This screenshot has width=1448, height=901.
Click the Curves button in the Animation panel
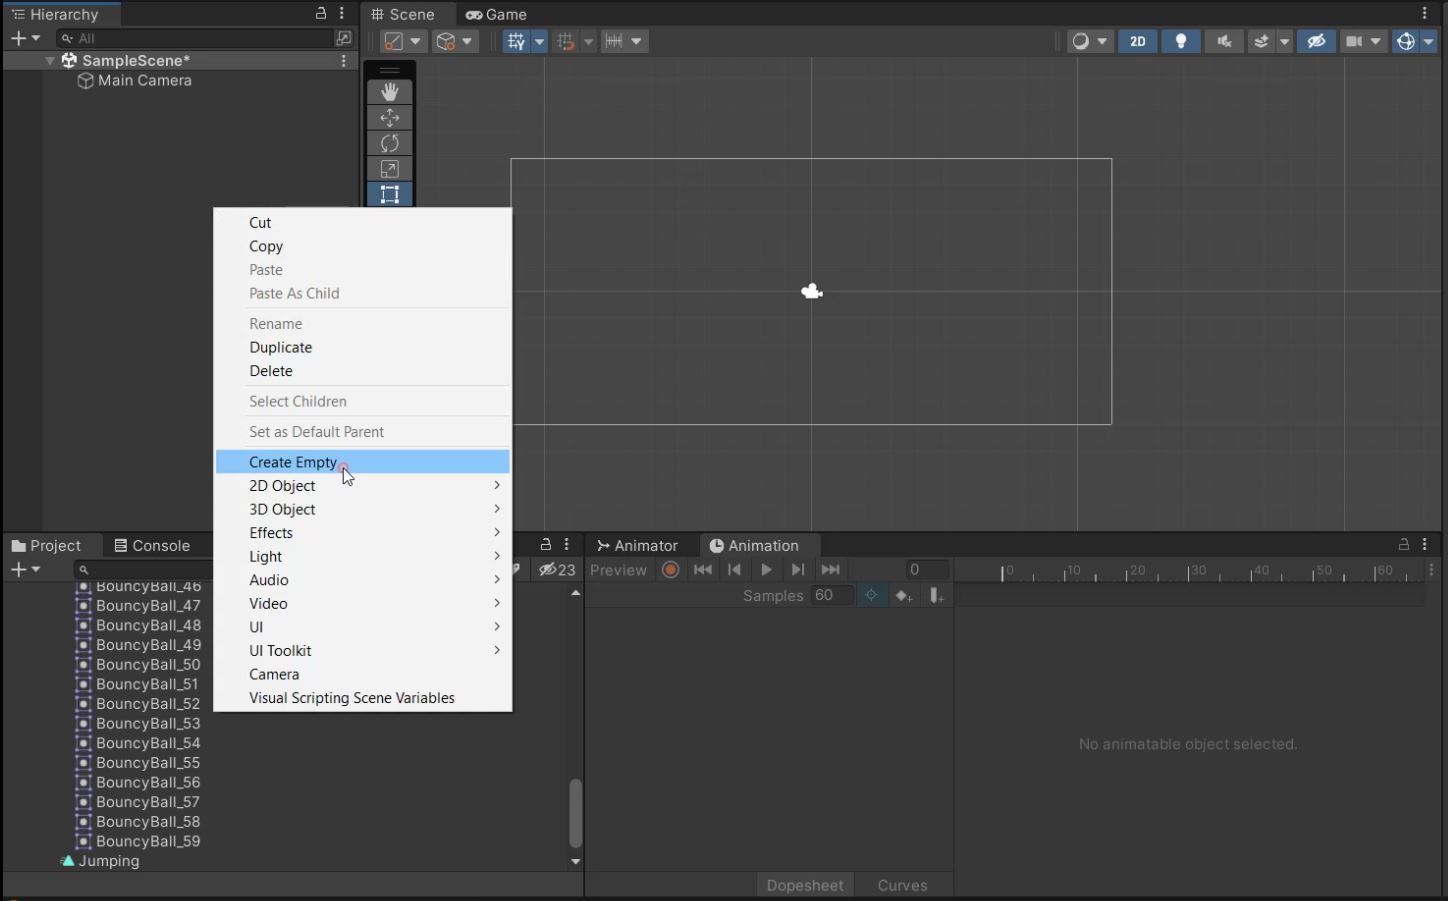[901, 885]
